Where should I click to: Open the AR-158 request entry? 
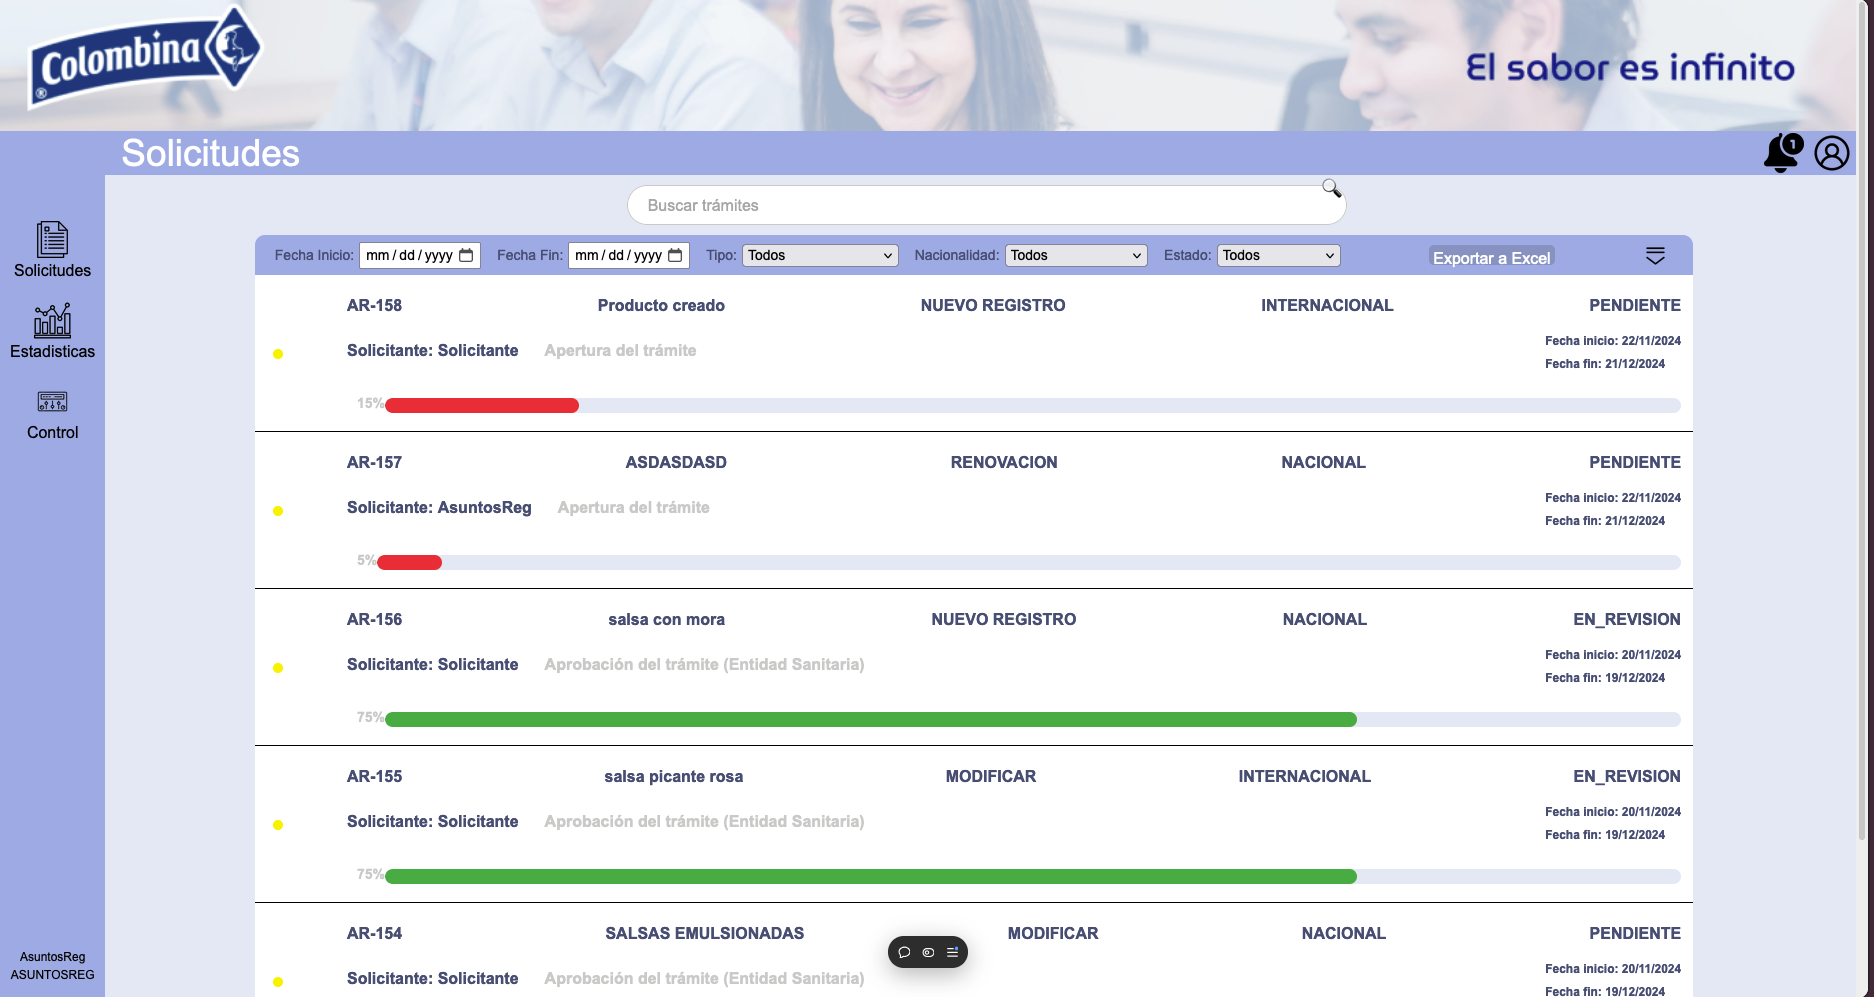pos(374,305)
